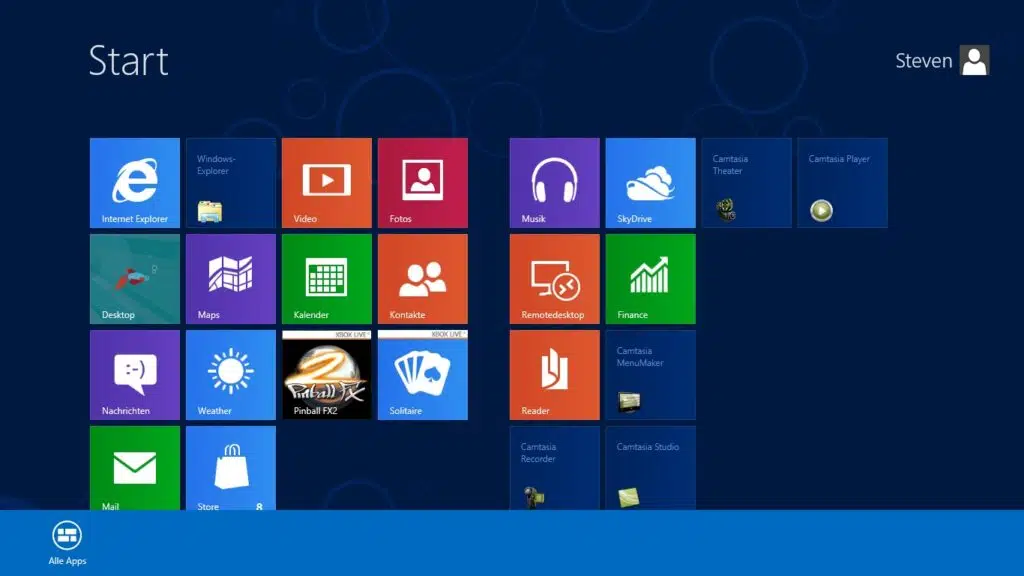Open the SkyDrive cloud tile
This screenshot has height=576, width=1024.
[651, 183]
